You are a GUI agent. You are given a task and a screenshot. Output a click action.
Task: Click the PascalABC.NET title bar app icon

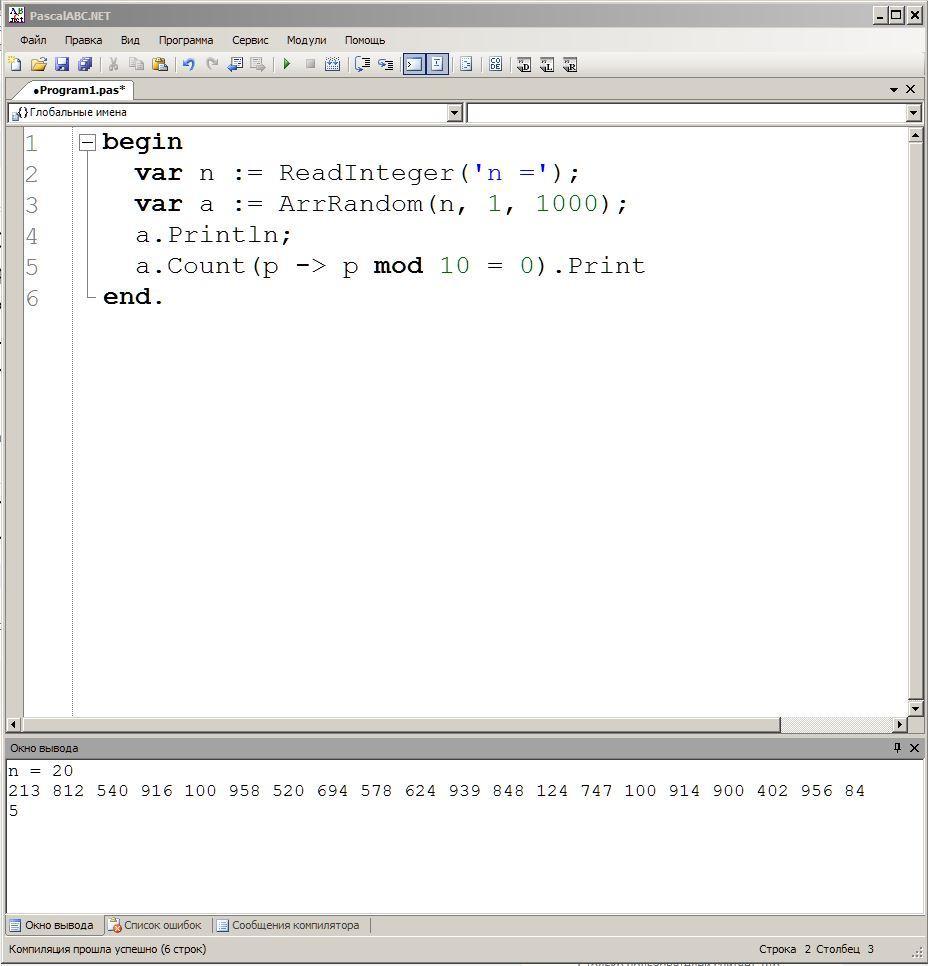(17, 15)
